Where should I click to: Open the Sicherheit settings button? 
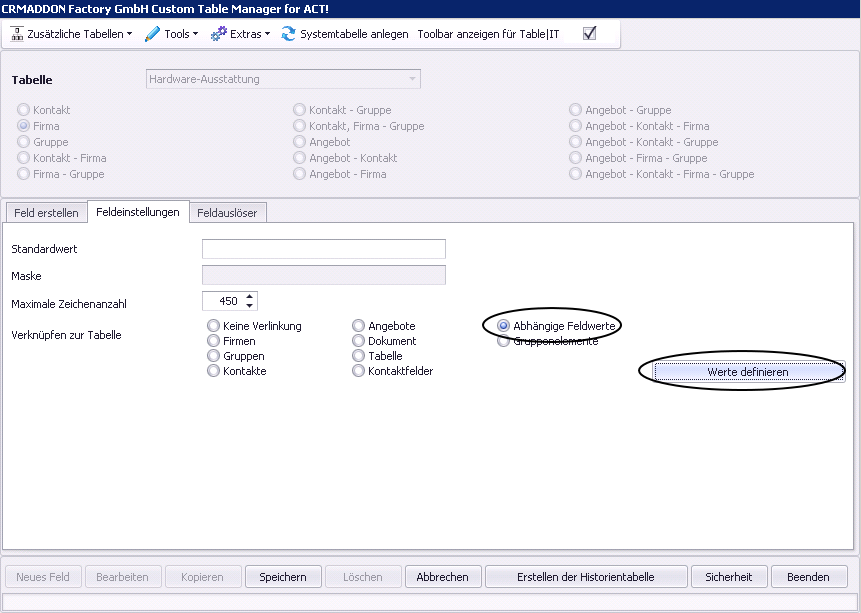coord(729,577)
